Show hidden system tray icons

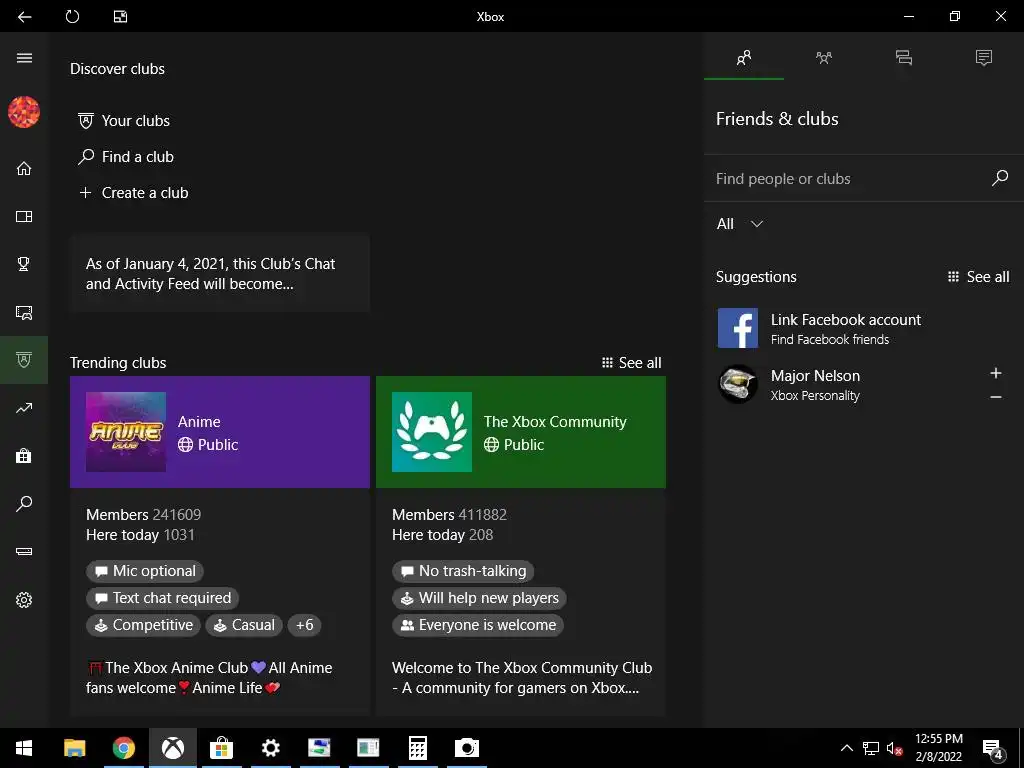tap(846, 748)
